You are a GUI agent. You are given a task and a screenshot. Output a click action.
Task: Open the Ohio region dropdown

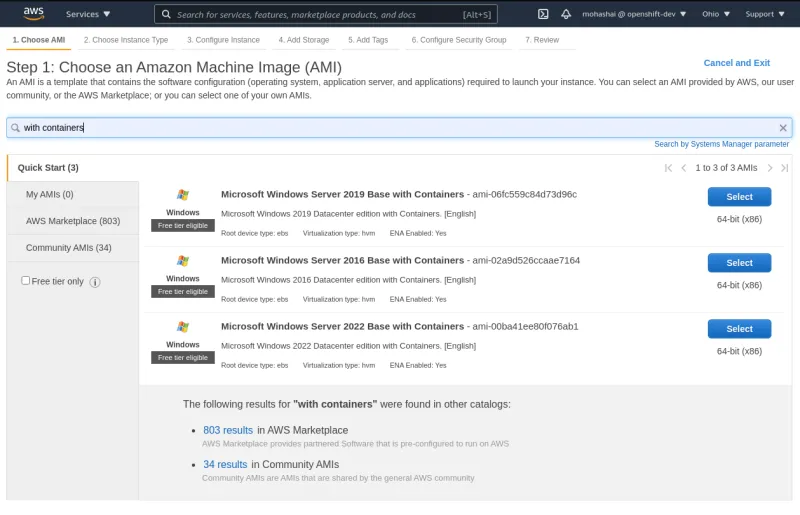(x=715, y=14)
